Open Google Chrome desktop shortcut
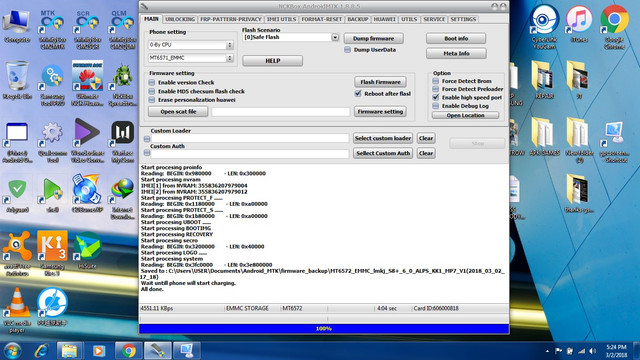Viewport: 640px width, 360px height. click(614, 27)
